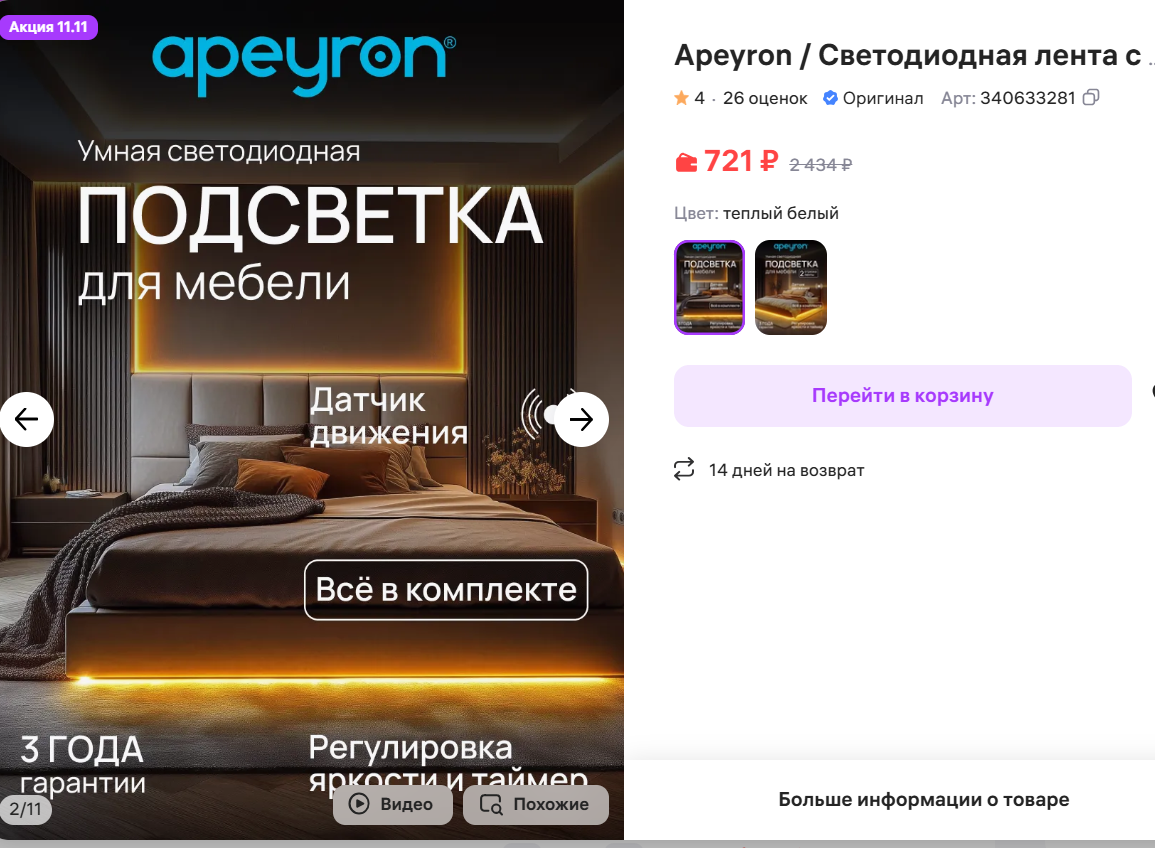This screenshot has width=1155, height=848.
Task: Play the product Видео
Action: [393, 804]
